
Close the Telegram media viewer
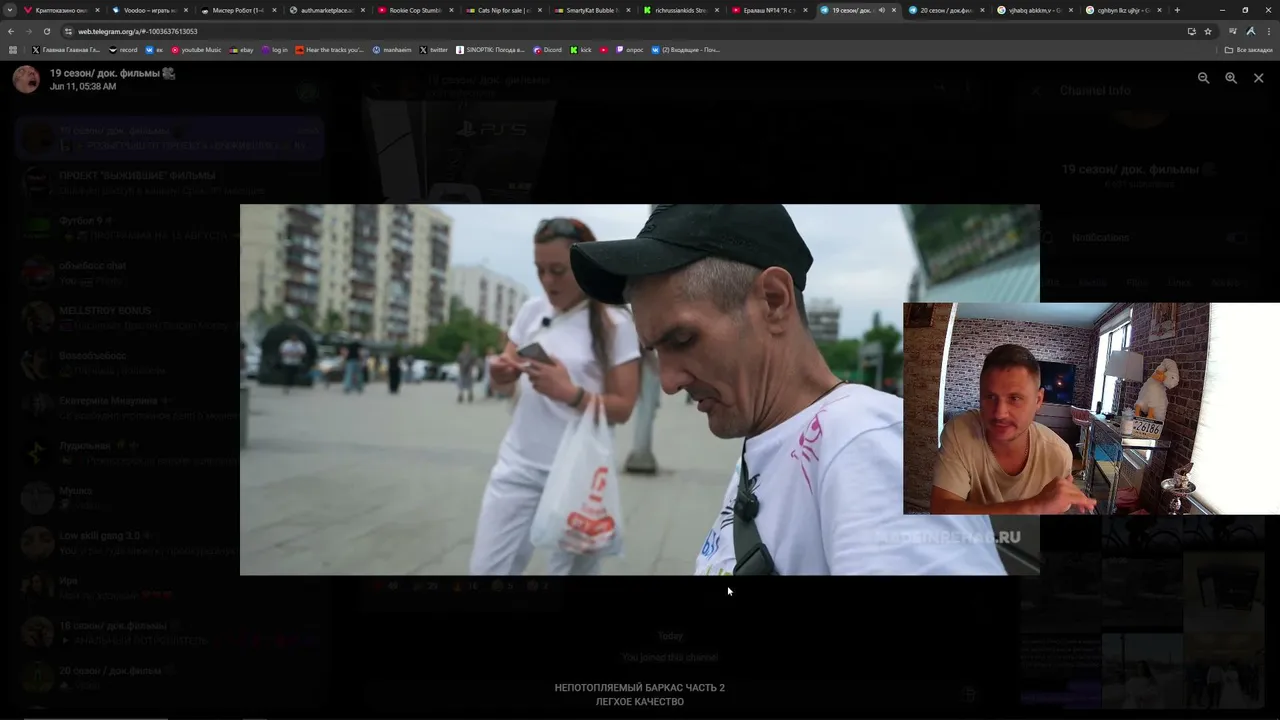(x=1258, y=78)
